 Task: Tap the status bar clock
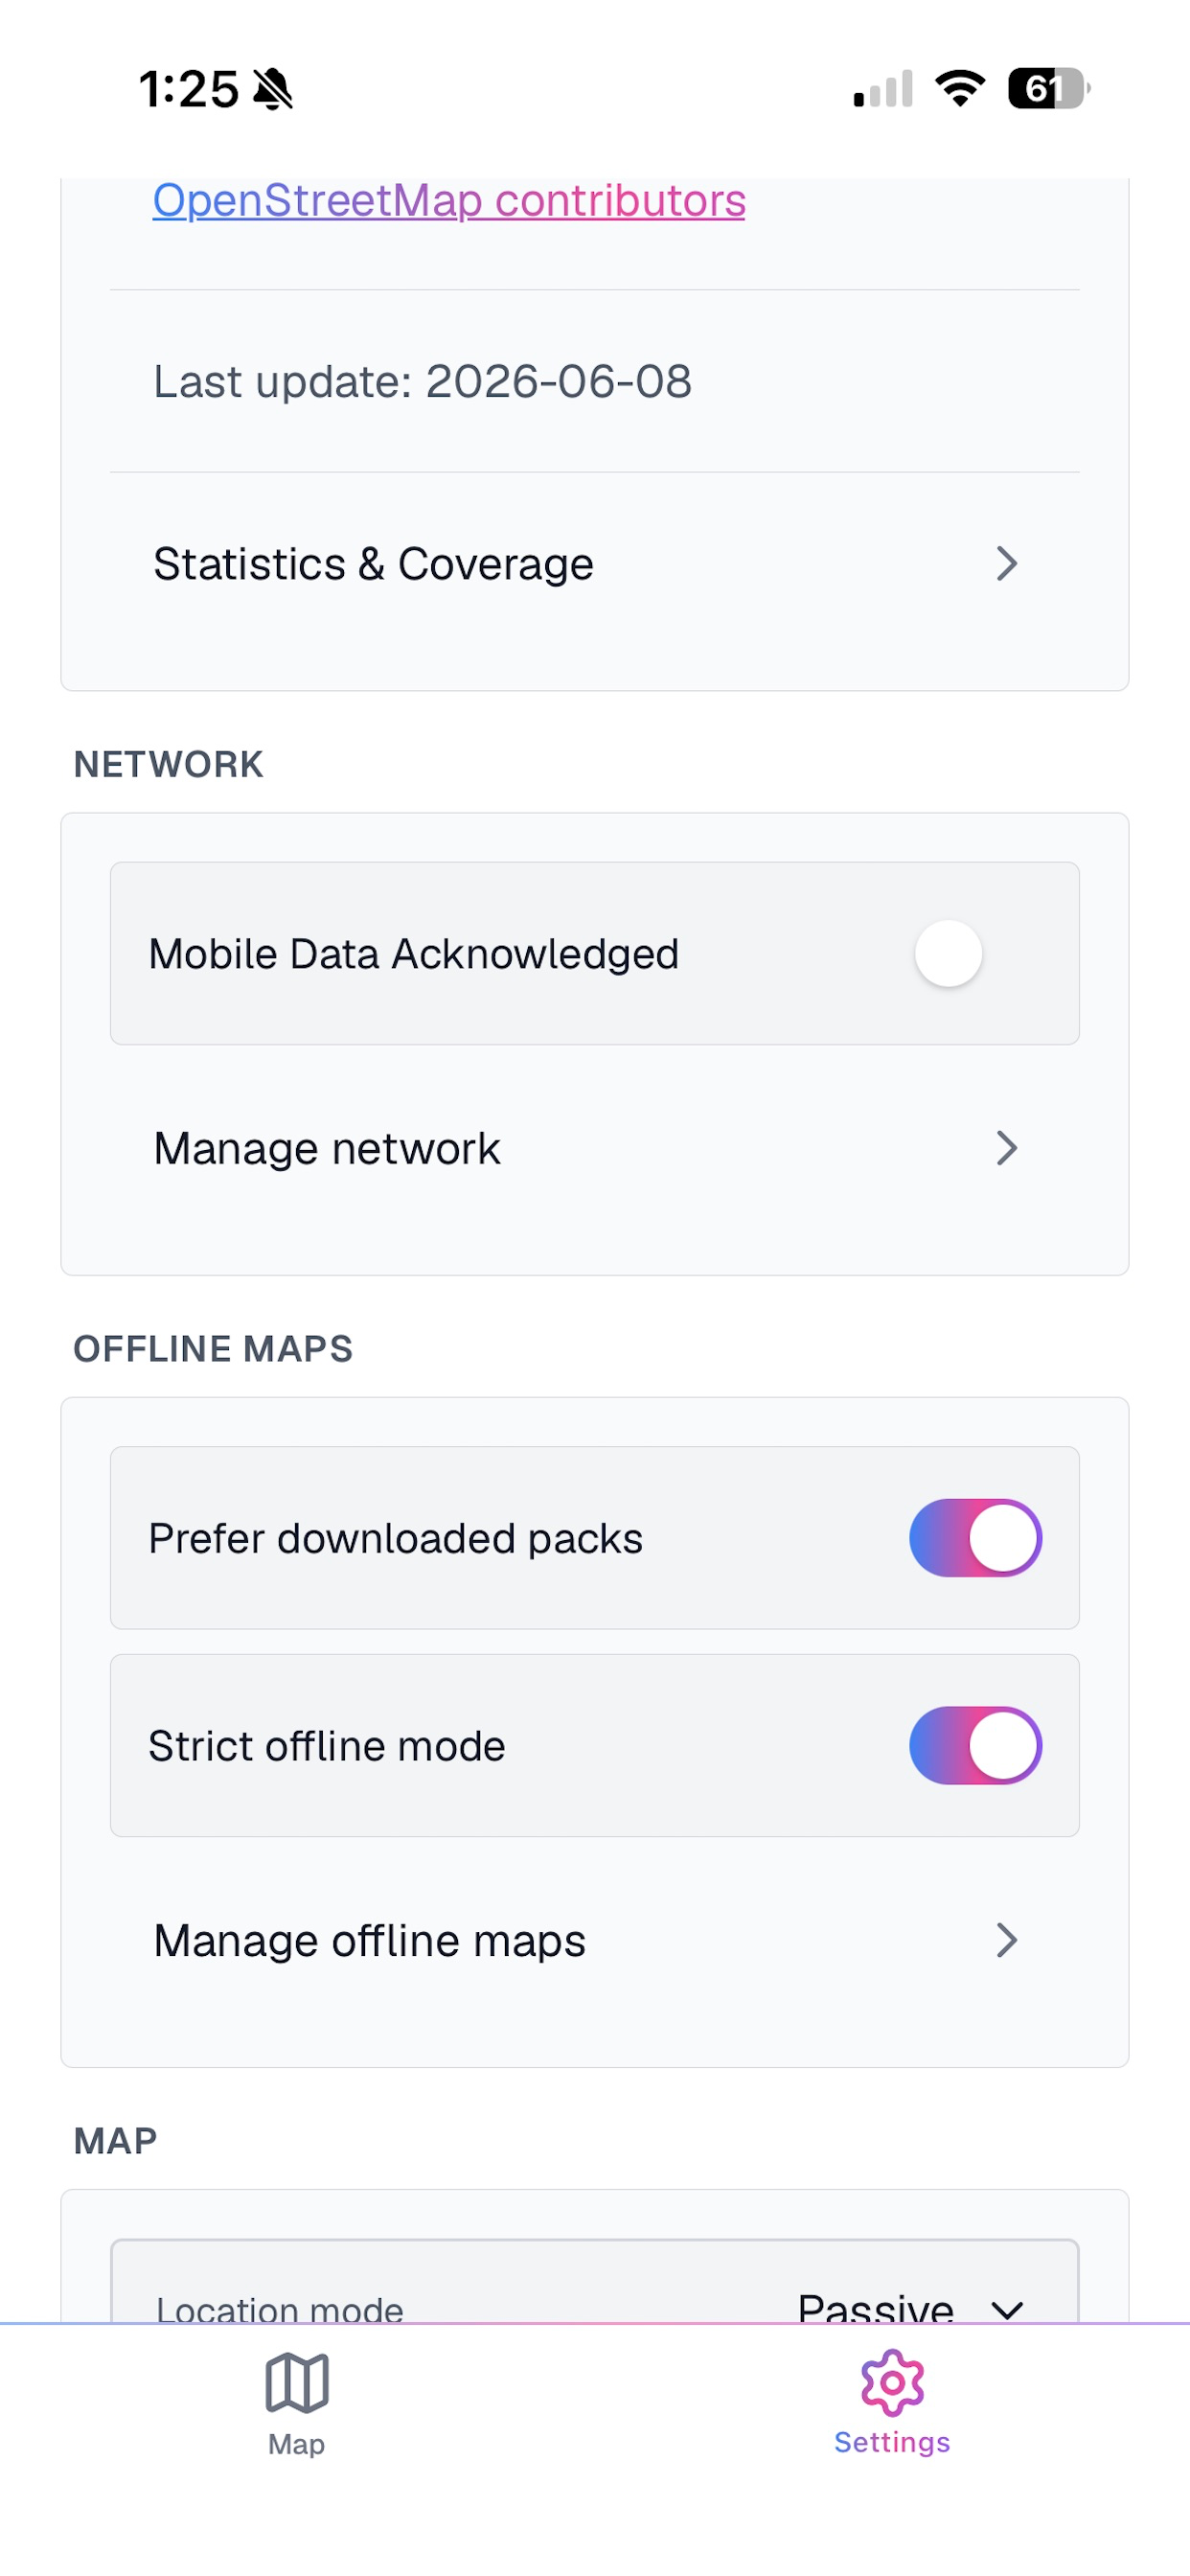coord(188,89)
